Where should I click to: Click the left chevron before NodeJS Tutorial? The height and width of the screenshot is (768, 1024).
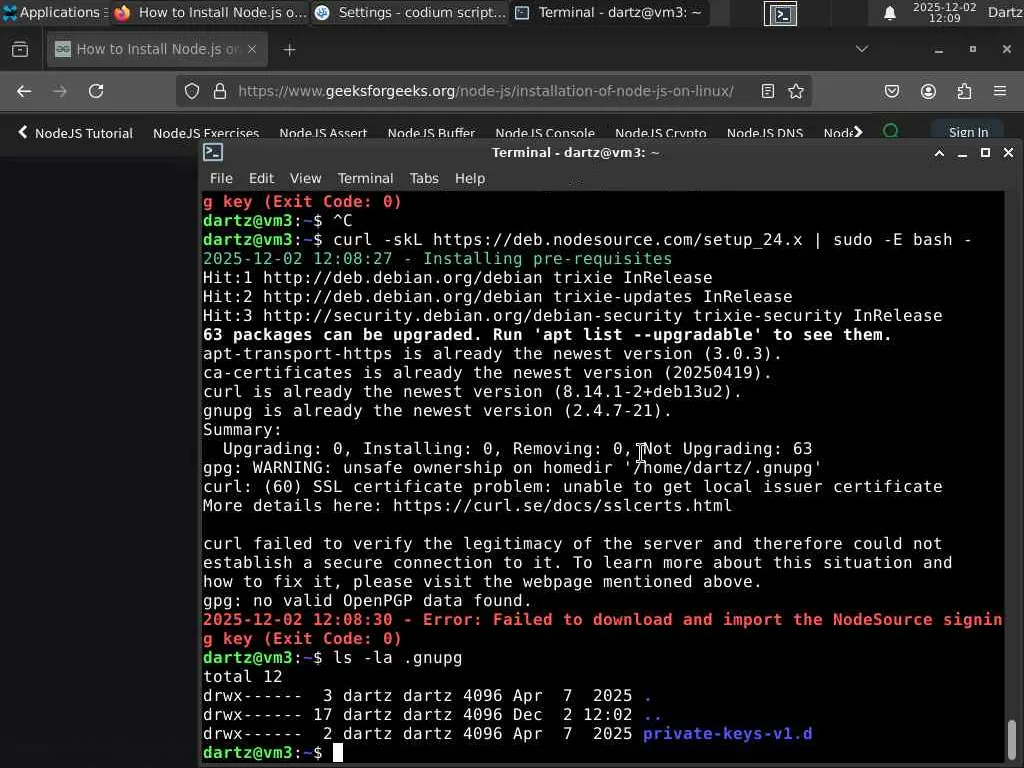(22, 132)
